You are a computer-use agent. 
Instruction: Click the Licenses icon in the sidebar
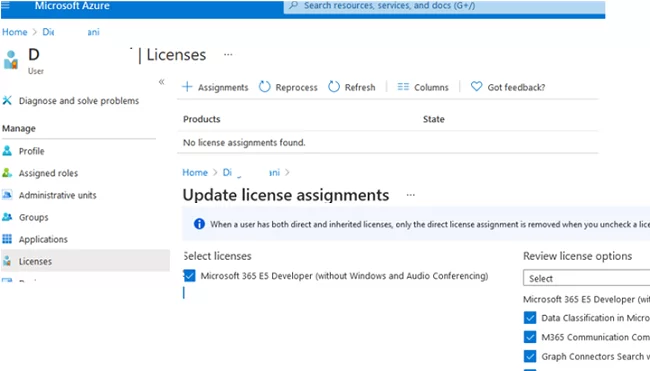pos(7,261)
